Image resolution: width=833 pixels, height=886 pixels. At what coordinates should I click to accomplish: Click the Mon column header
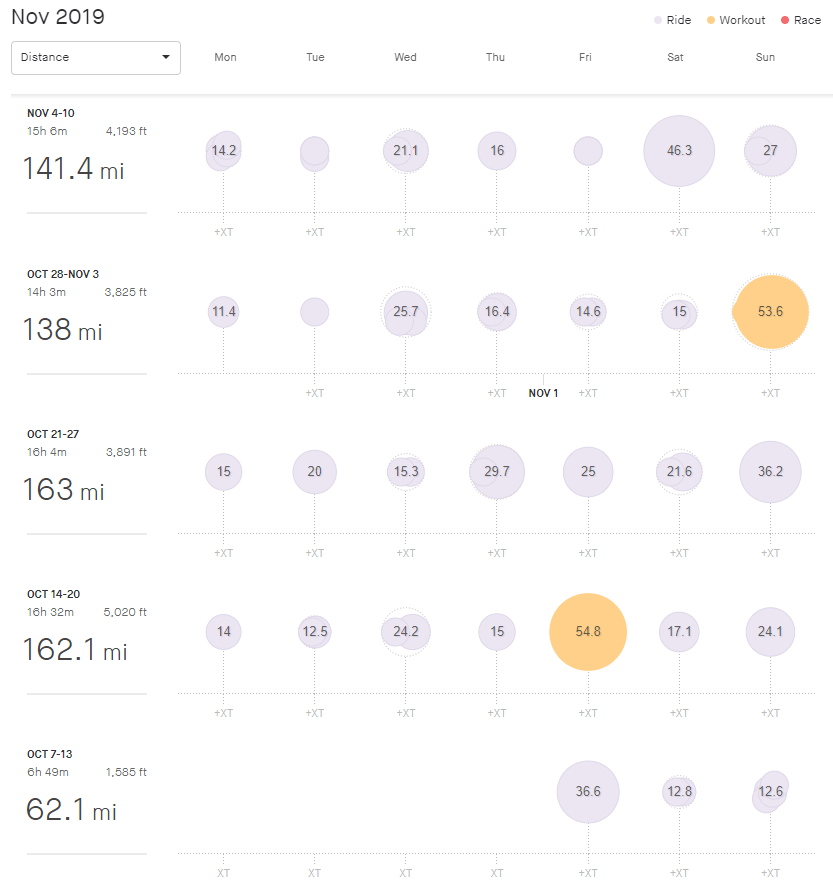tap(225, 57)
